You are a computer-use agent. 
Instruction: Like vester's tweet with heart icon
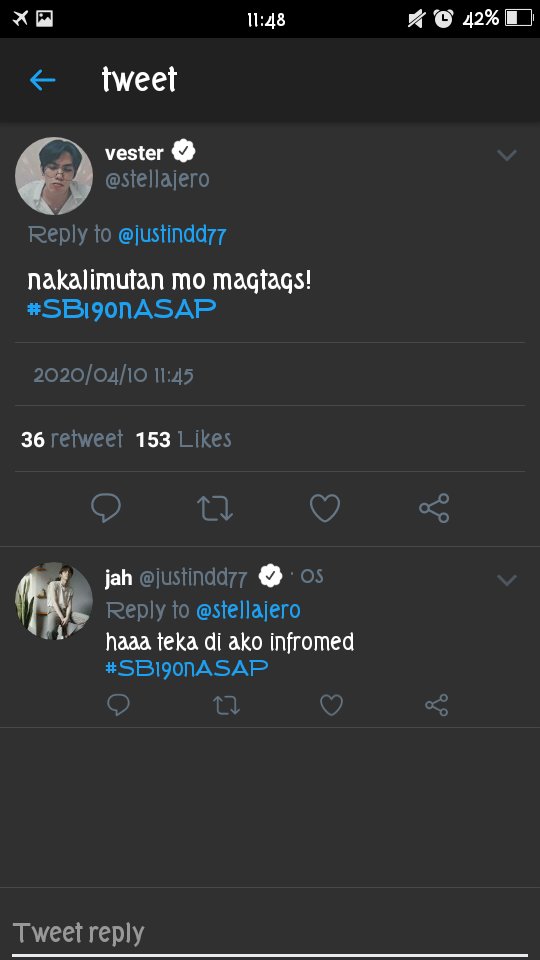[x=324, y=508]
